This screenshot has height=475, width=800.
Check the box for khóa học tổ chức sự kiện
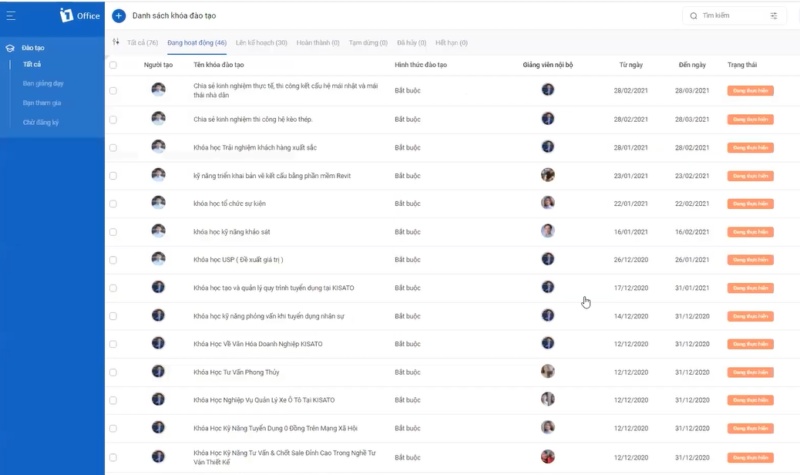pos(113,204)
